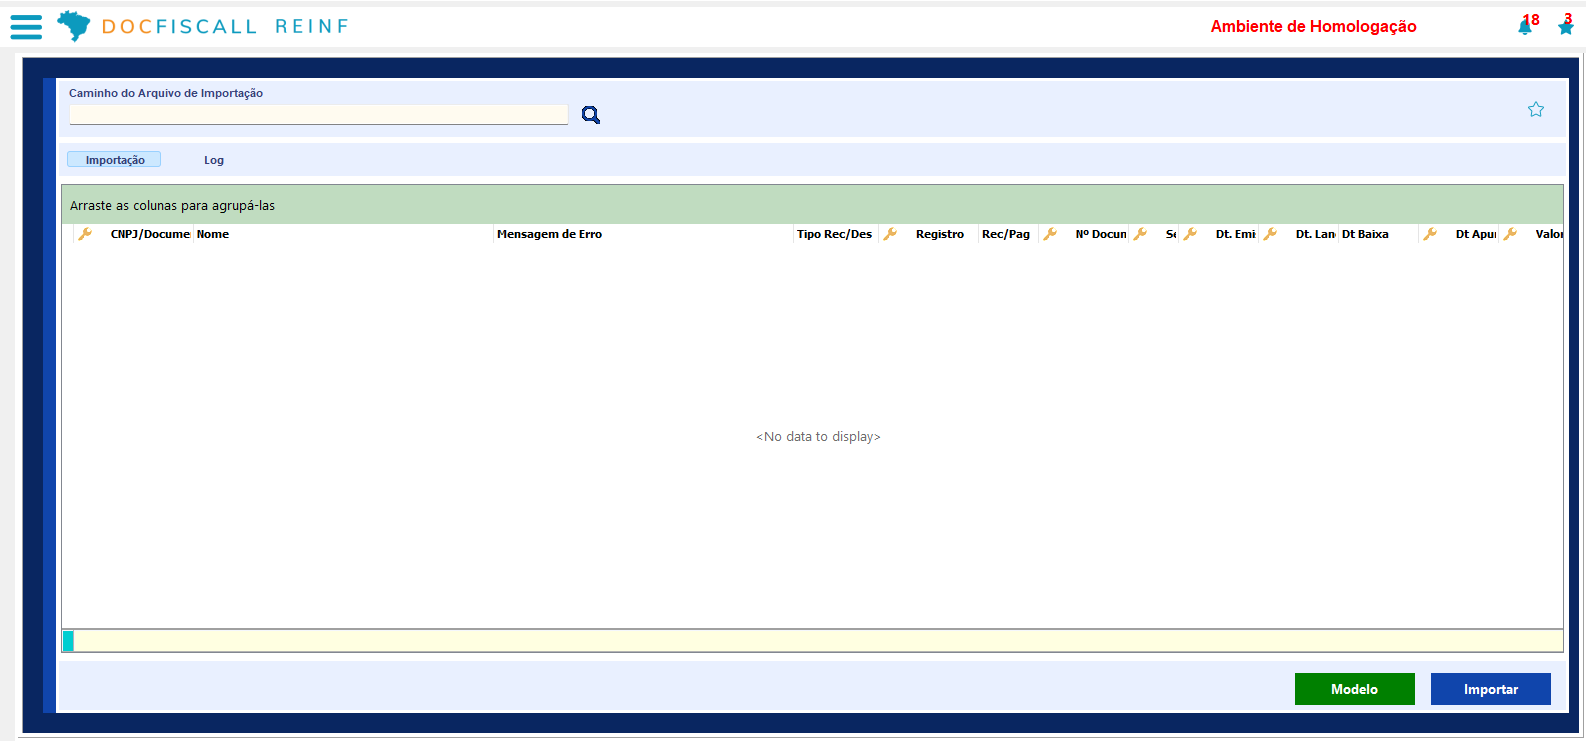Click the DOCFISCALL REINF title text
Image resolution: width=1586 pixels, height=741 pixels.
tap(226, 27)
